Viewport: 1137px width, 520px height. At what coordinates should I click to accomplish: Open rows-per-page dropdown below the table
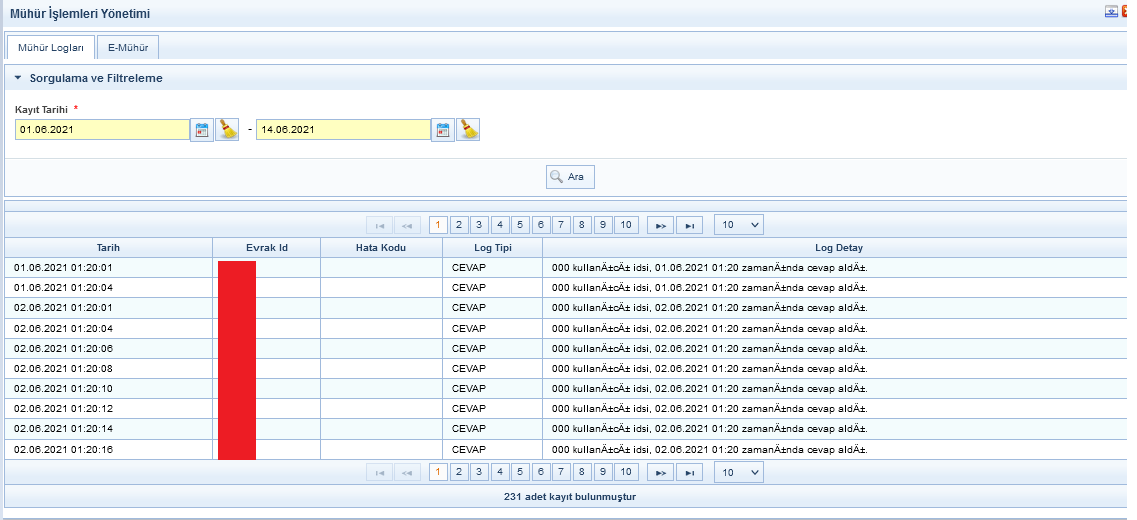(x=738, y=472)
